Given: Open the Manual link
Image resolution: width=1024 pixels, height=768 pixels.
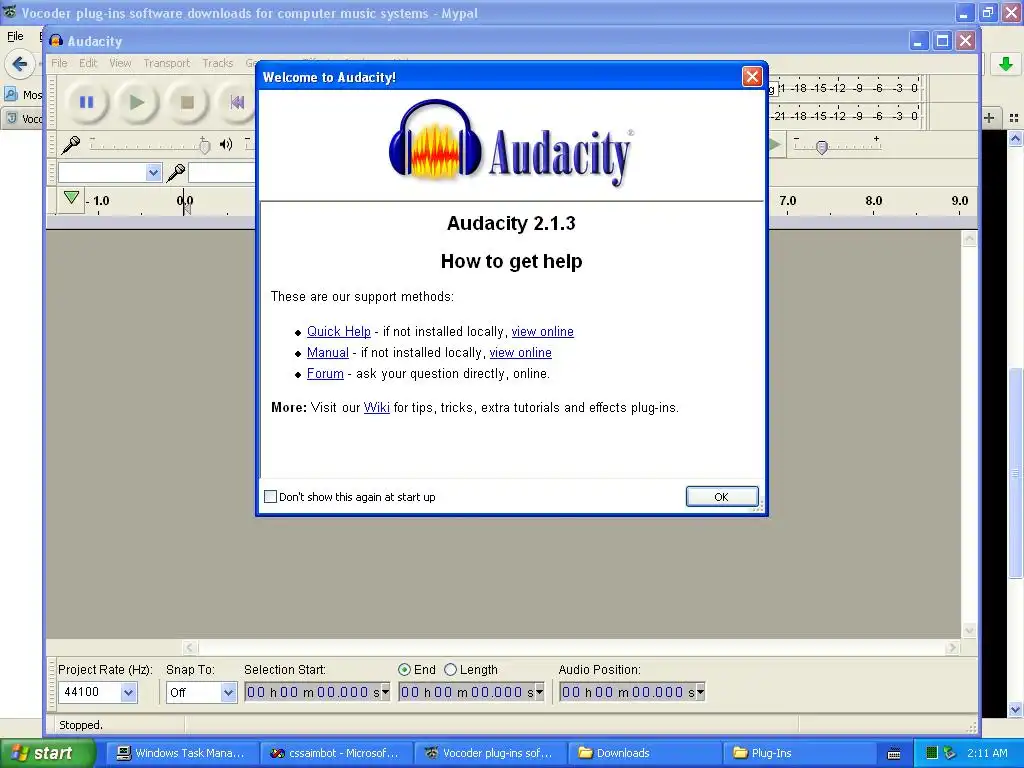Looking at the screenshot, I should pos(328,352).
